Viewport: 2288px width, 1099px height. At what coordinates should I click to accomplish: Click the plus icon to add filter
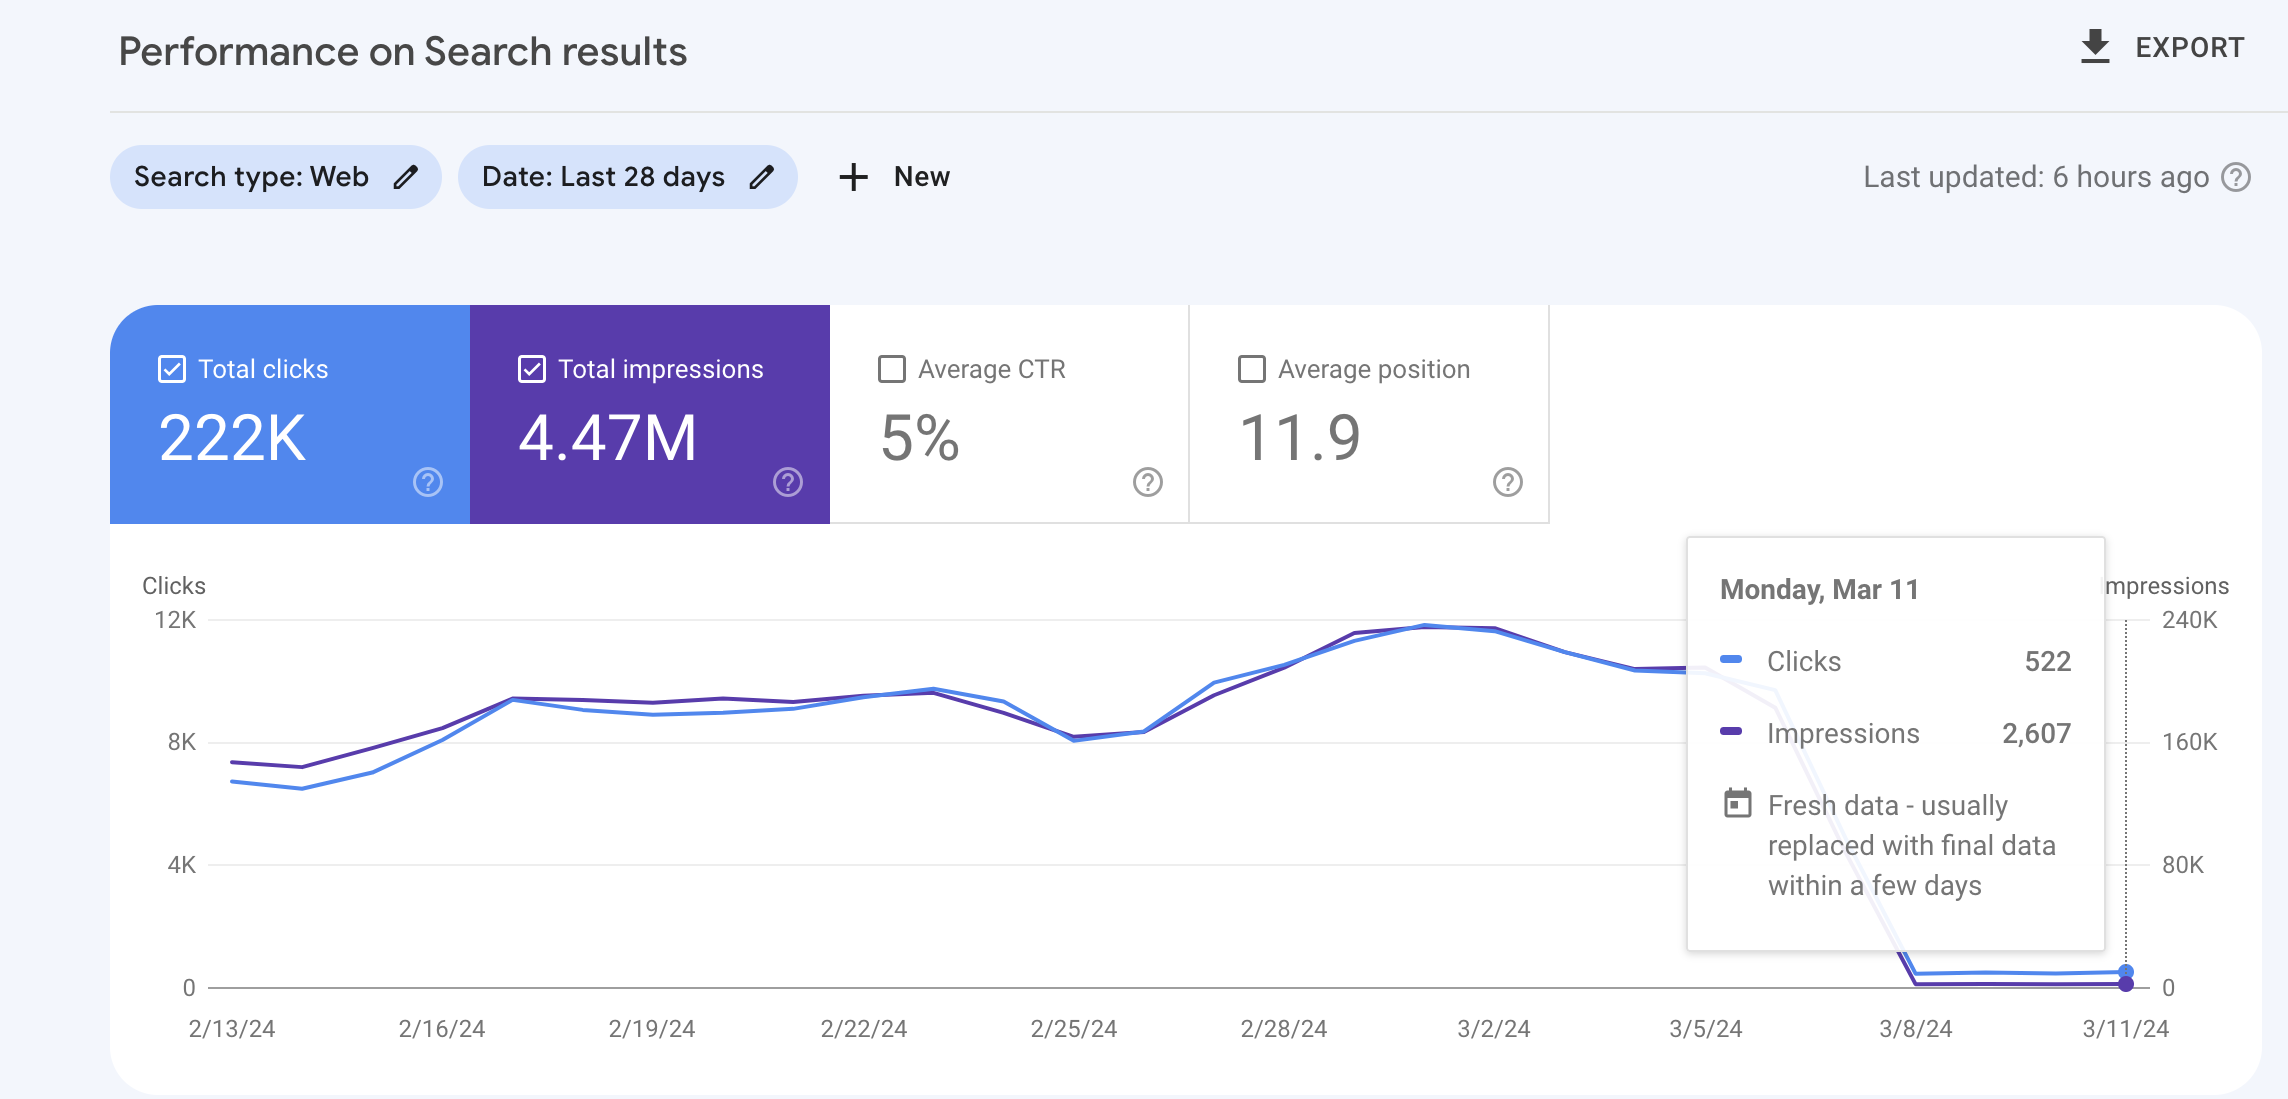tap(853, 177)
